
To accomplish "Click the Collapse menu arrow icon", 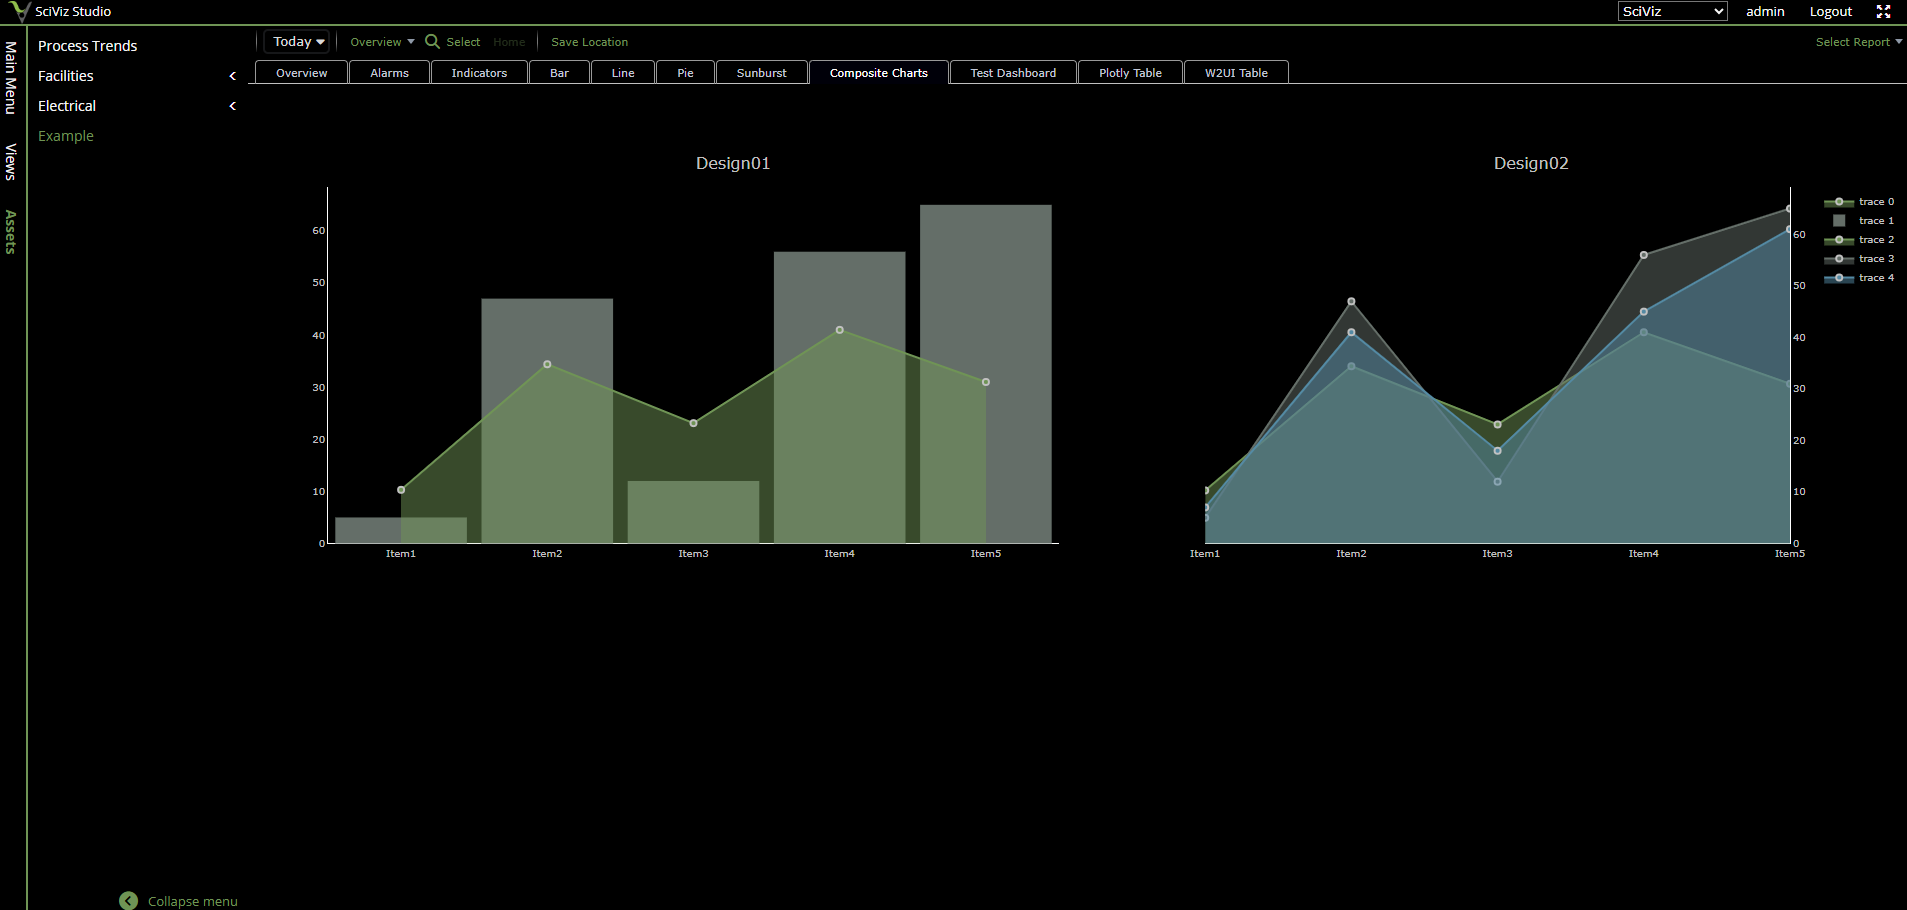I will (129, 901).
